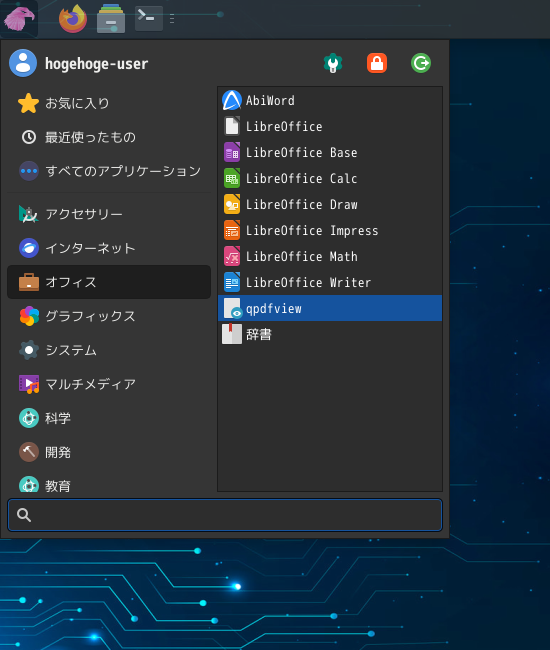Launch LibreOffice Base
Image resolution: width=550 pixels, height=650 pixels.
(x=330, y=152)
